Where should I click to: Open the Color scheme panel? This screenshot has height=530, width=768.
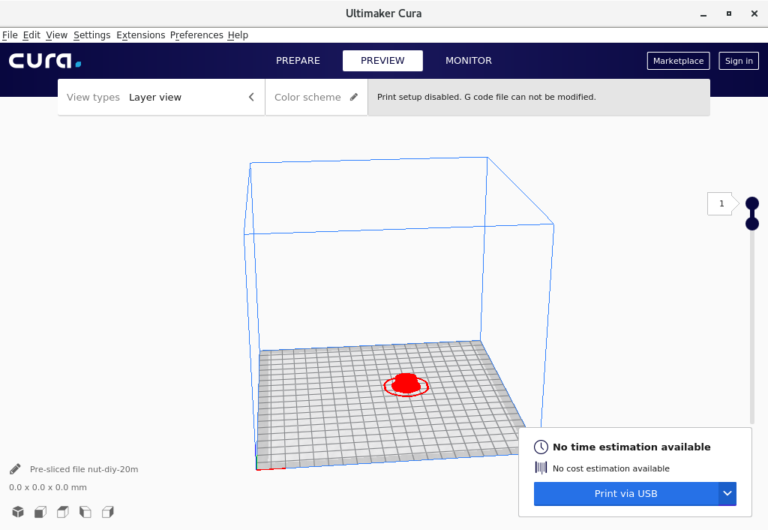pos(316,98)
